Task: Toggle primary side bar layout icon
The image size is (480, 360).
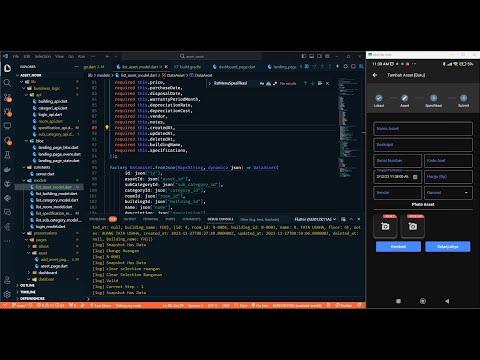Action: click(304, 56)
